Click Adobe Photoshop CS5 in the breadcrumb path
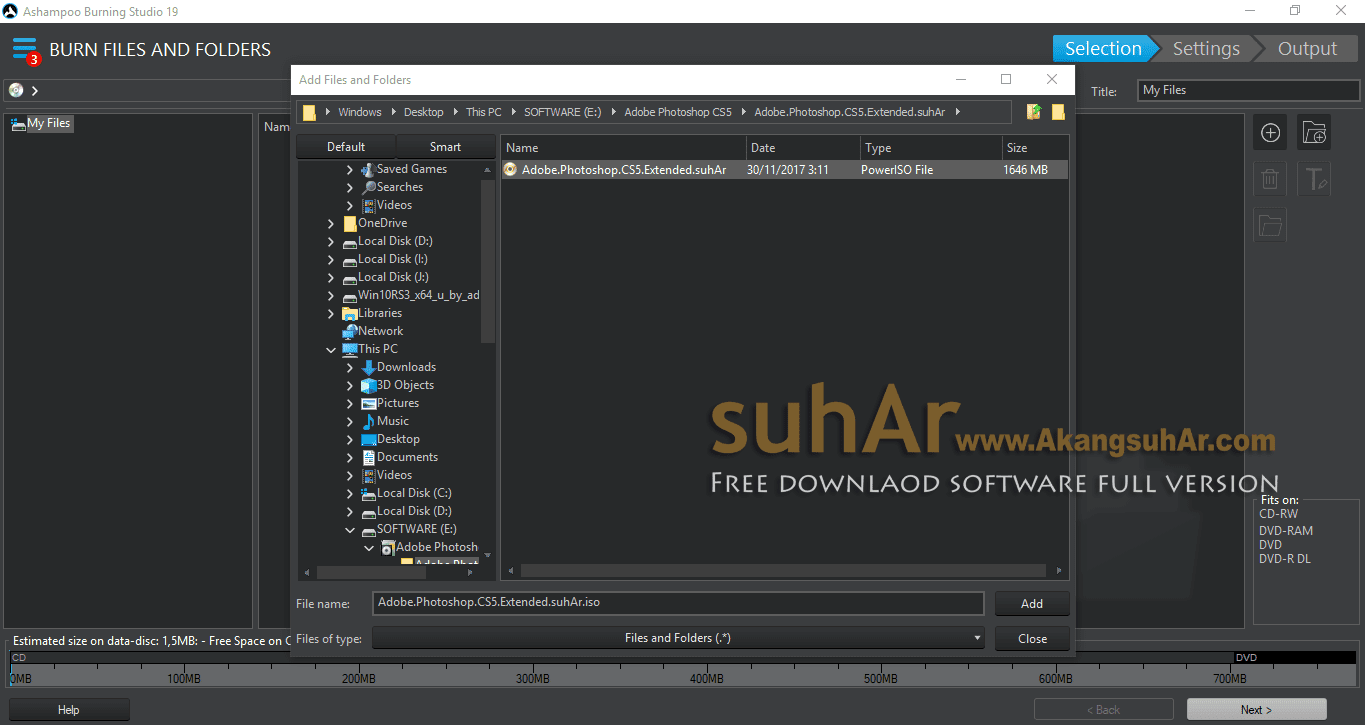The width and height of the screenshot is (1365, 725). (678, 112)
